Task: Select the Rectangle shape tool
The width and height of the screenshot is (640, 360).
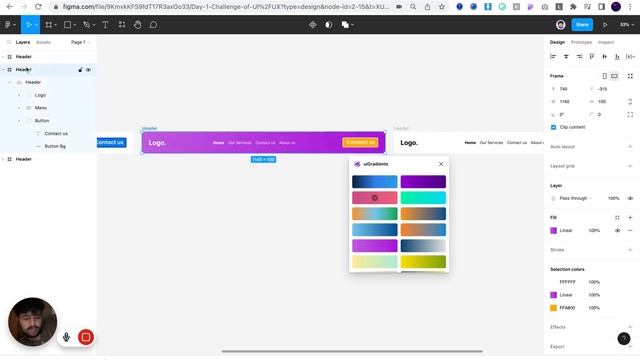Action: pyautogui.click(x=68, y=25)
